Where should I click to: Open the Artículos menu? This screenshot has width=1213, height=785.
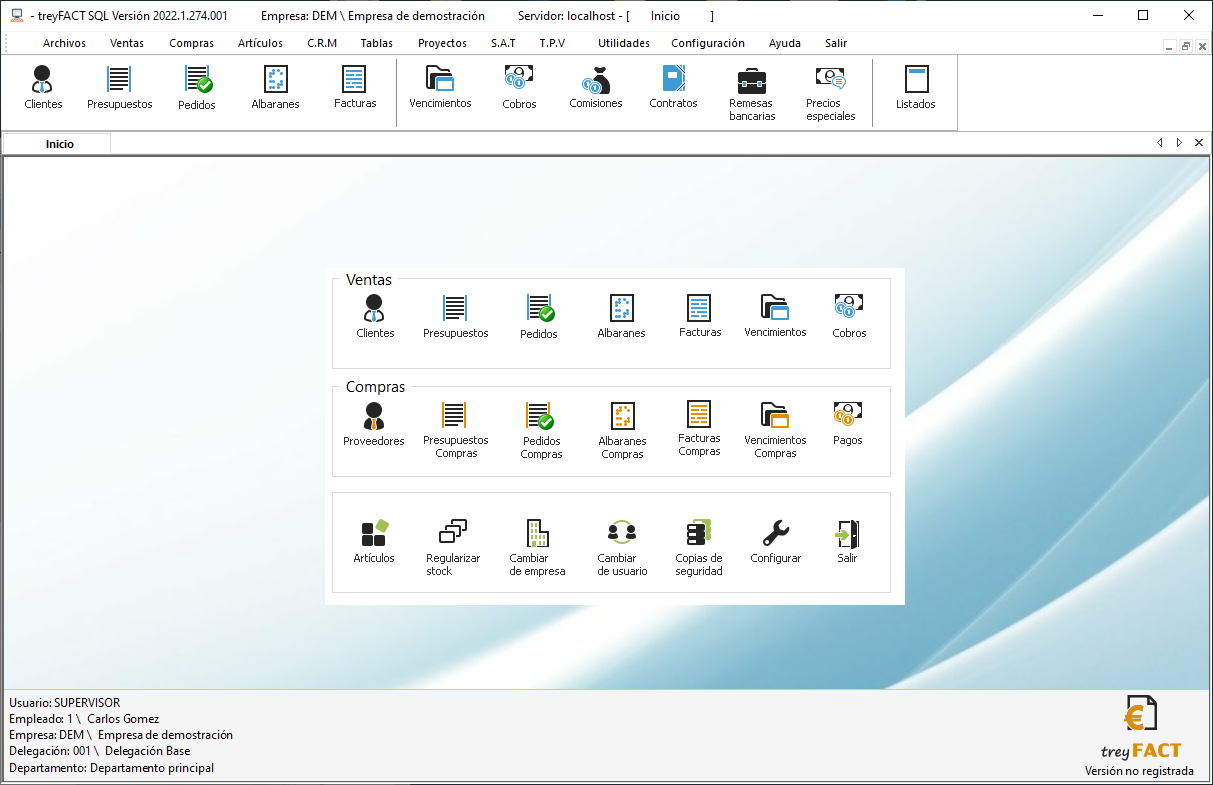(260, 43)
